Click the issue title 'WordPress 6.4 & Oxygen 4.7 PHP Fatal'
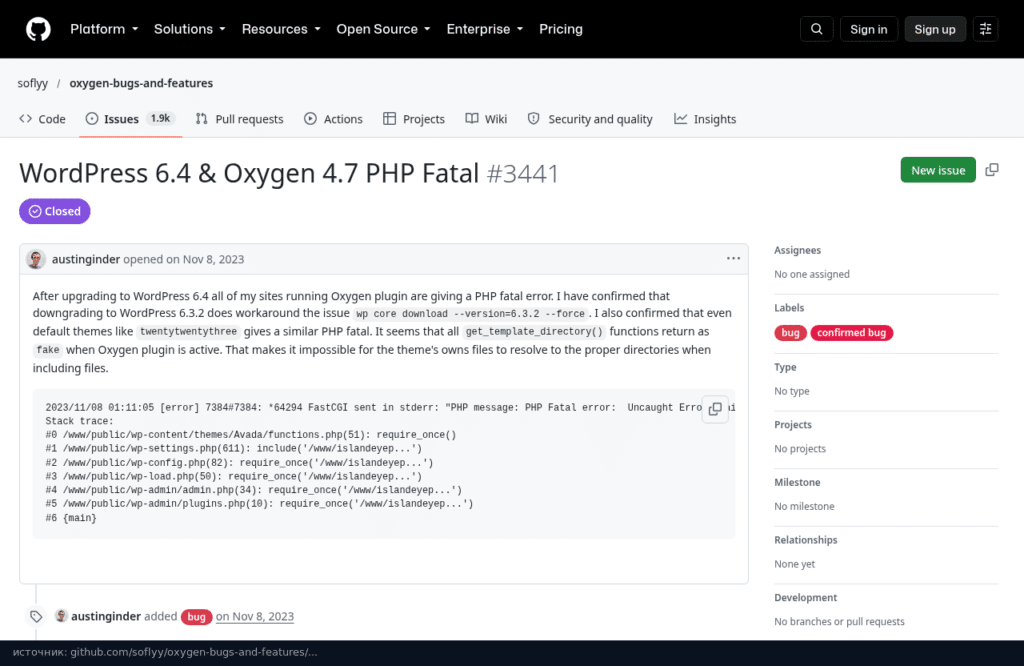1024x666 pixels. [x=249, y=174]
